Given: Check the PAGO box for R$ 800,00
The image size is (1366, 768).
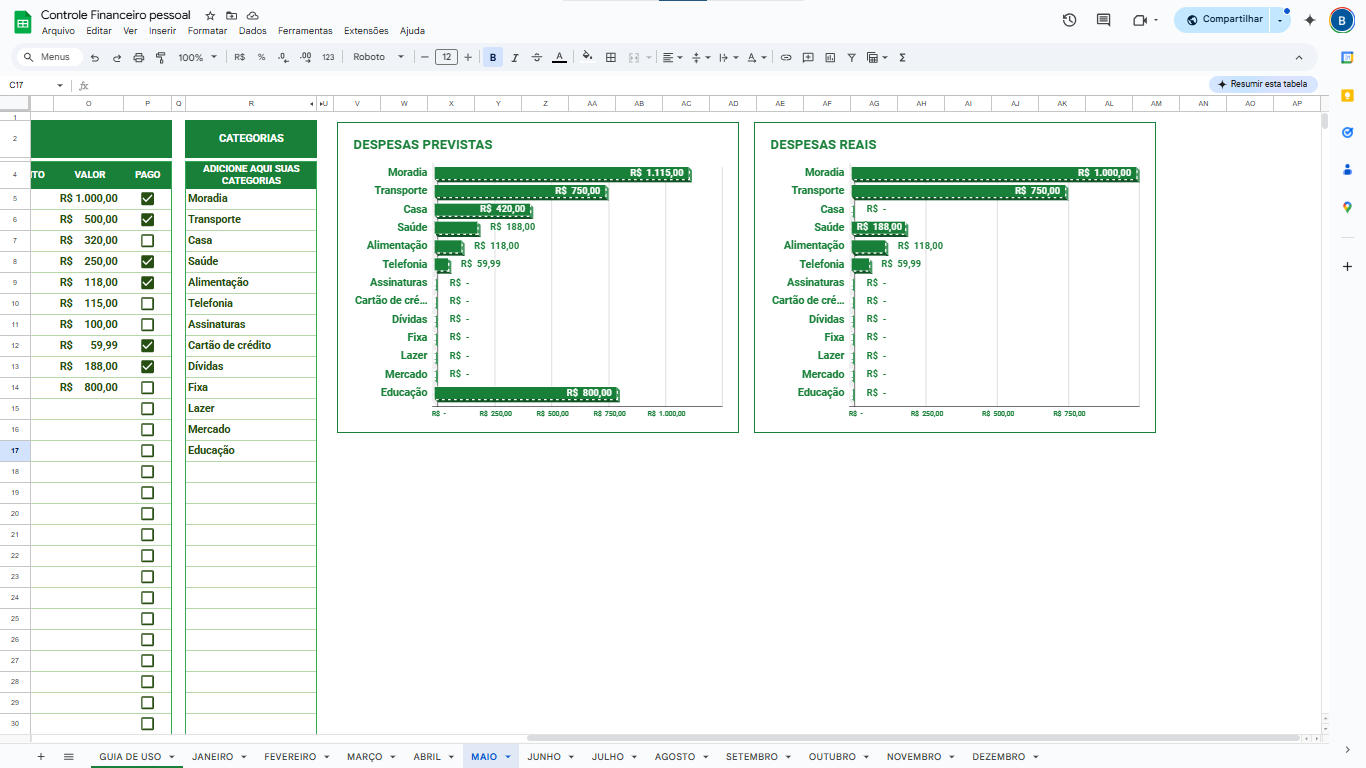Looking at the screenshot, I should (147, 388).
